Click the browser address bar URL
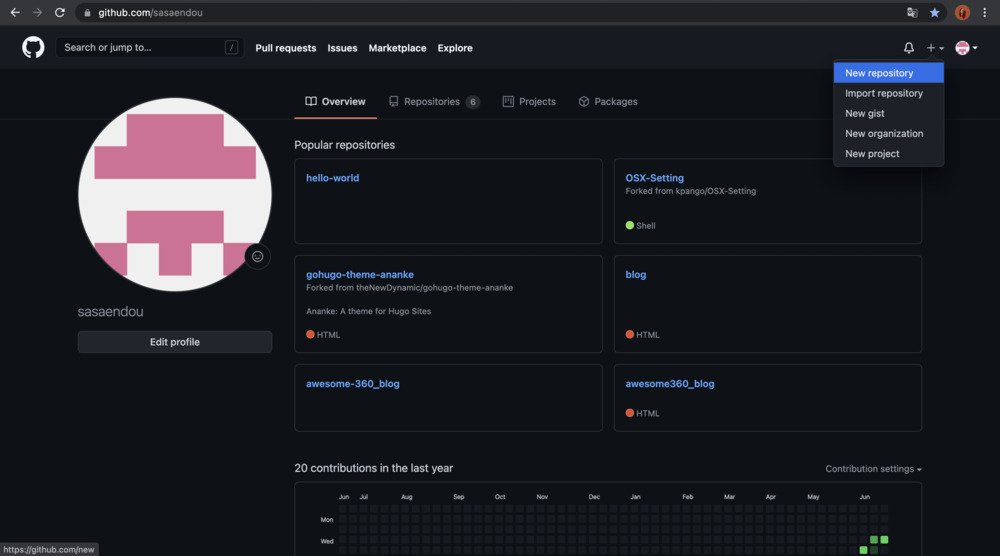Viewport: 1000px width, 556px height. (150, 13)
